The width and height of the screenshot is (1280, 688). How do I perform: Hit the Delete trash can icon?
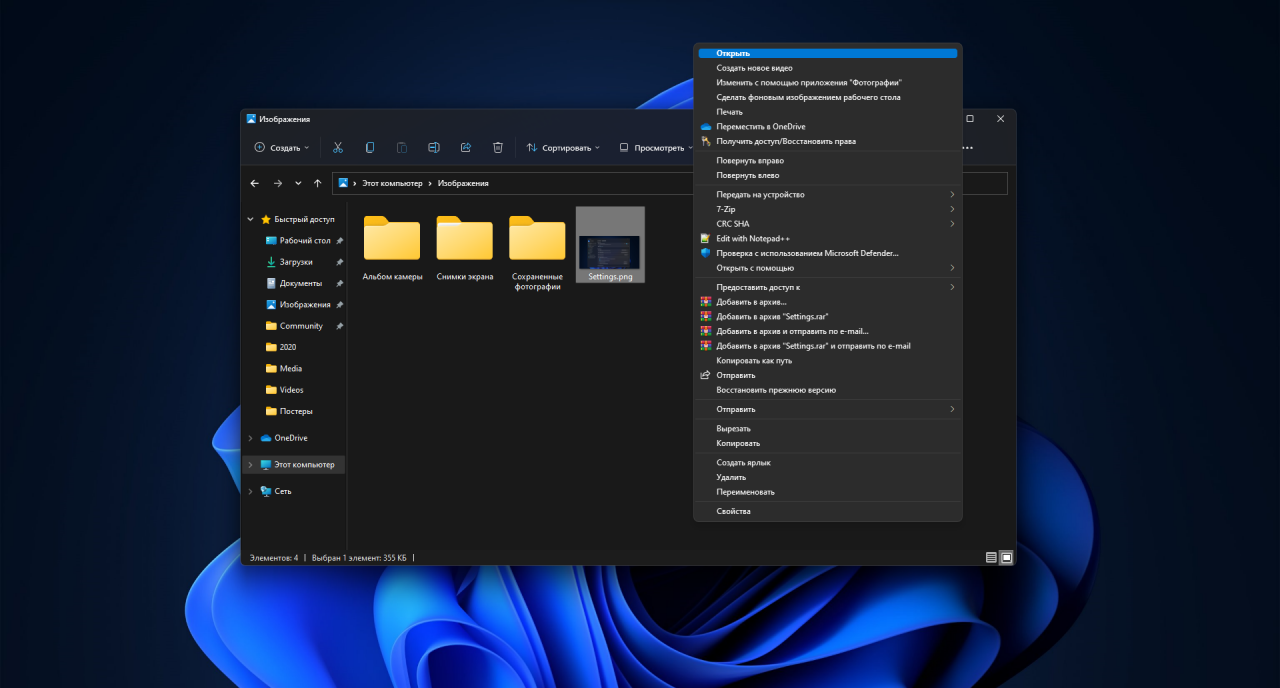point(498,147)
